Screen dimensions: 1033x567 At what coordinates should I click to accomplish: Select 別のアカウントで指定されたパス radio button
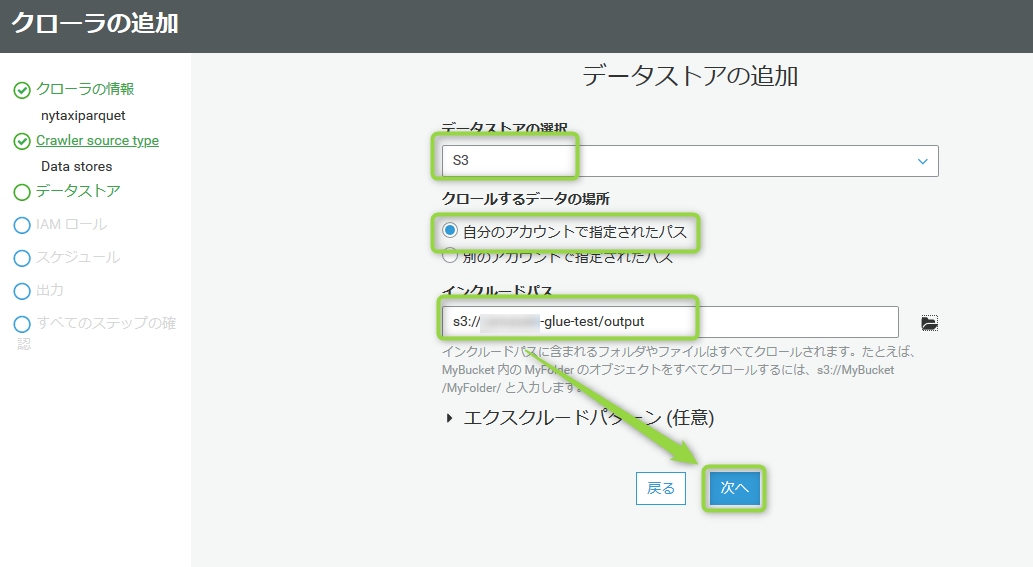coord(450,256)
